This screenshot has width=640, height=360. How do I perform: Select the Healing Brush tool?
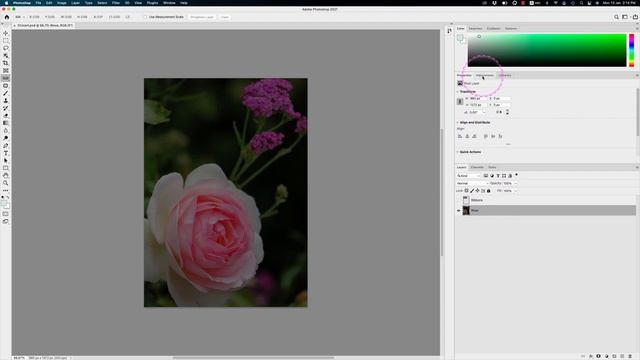6,86
